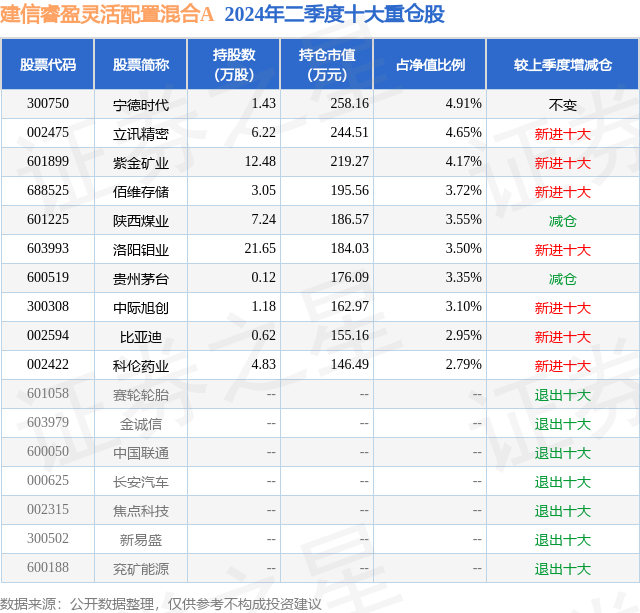Click the 持仓市值(万元) column header
The height and width of the screenshot is (613, 640).
327,64
